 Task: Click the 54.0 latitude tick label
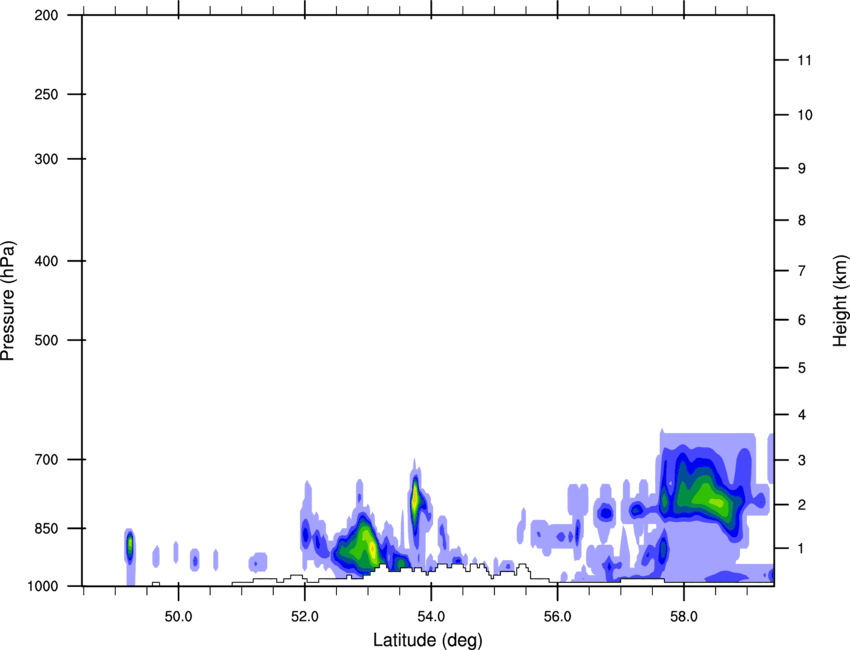tap(431, 617)
